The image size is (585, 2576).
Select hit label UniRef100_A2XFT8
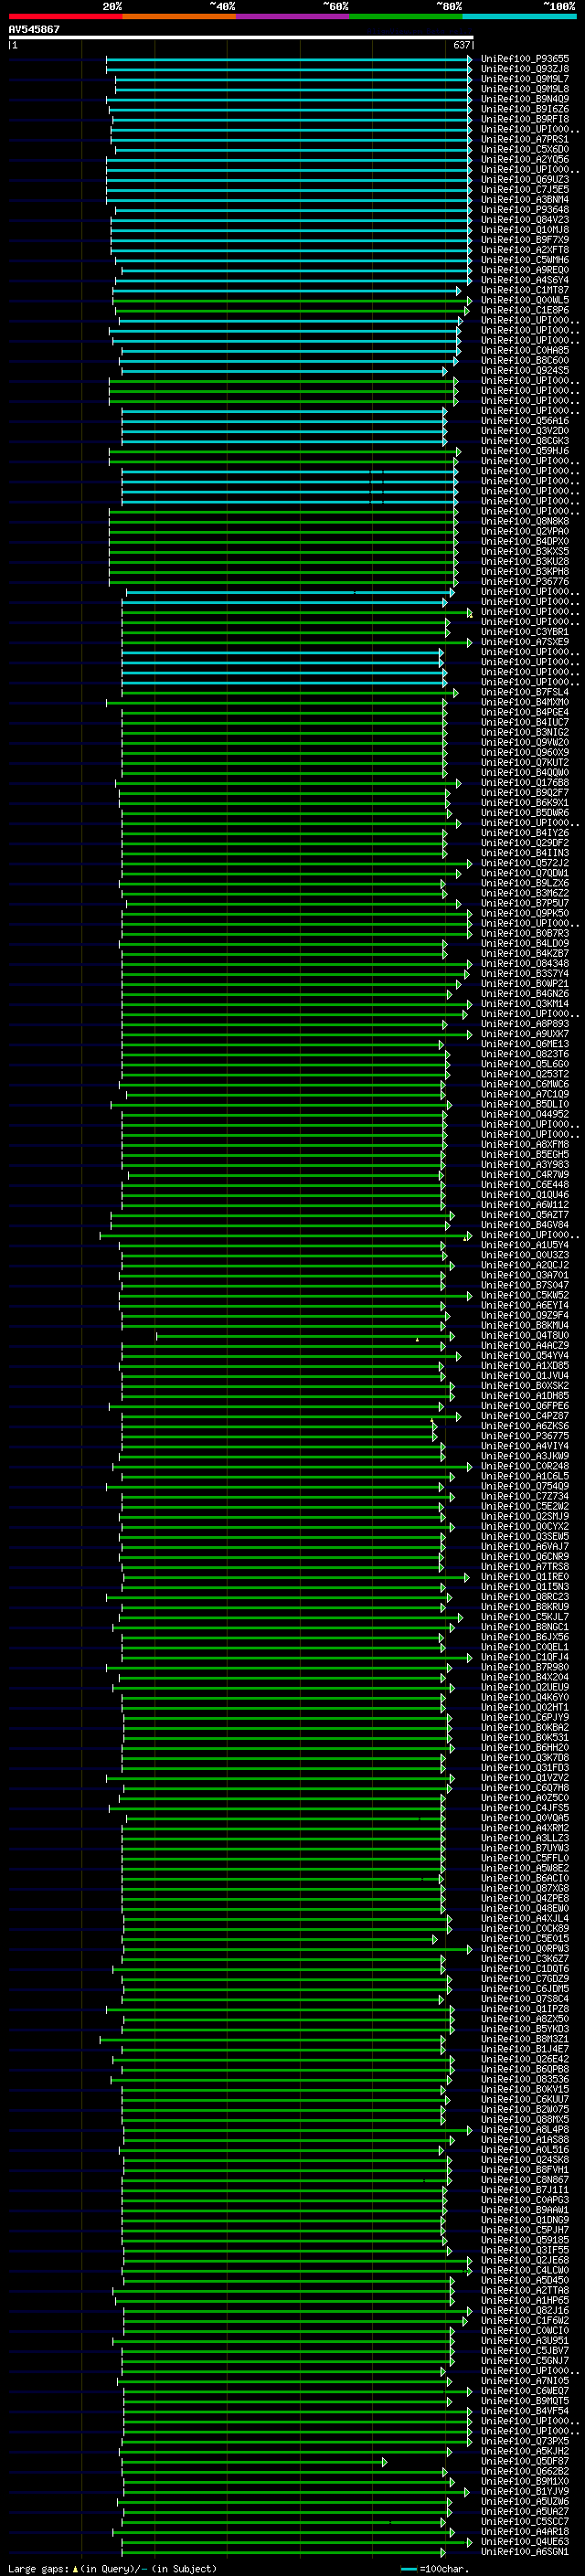(525, 250)
